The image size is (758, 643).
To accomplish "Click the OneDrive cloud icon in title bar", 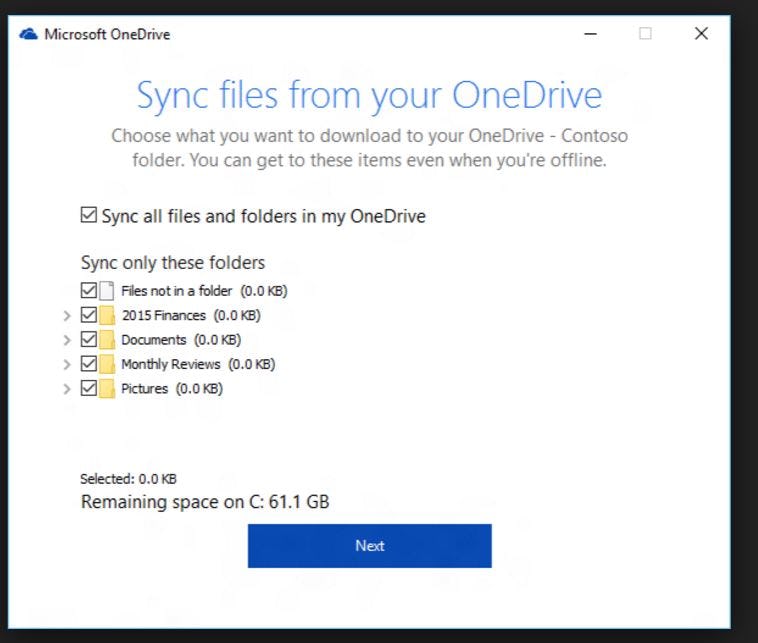I will point(29,34).
